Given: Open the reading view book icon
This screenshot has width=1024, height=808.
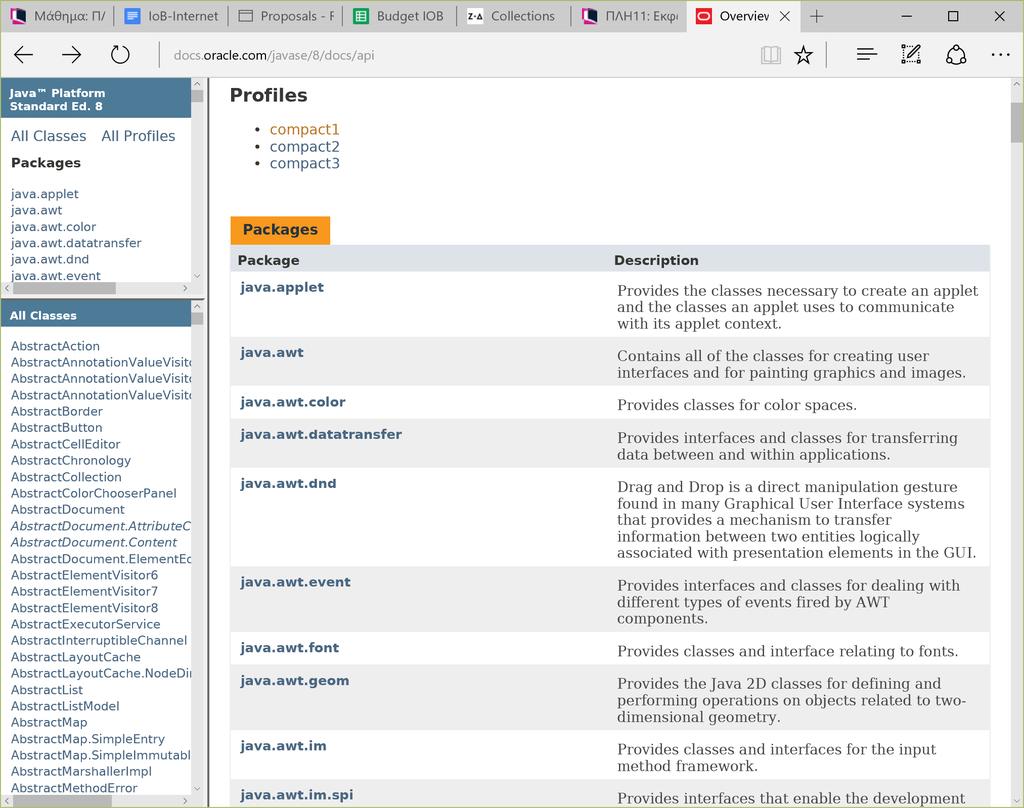Looking at the screenshot, I should click(771, 55).
